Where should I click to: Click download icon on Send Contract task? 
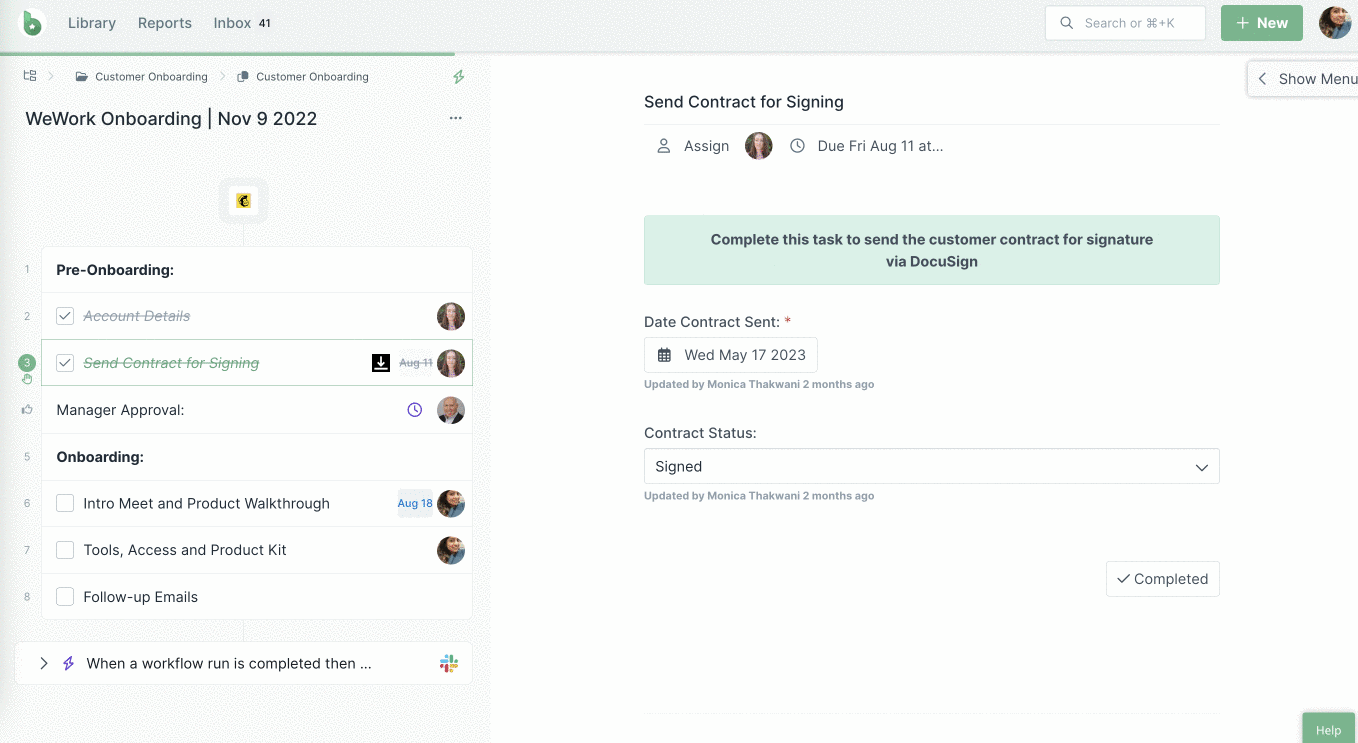tap(381, 363)
